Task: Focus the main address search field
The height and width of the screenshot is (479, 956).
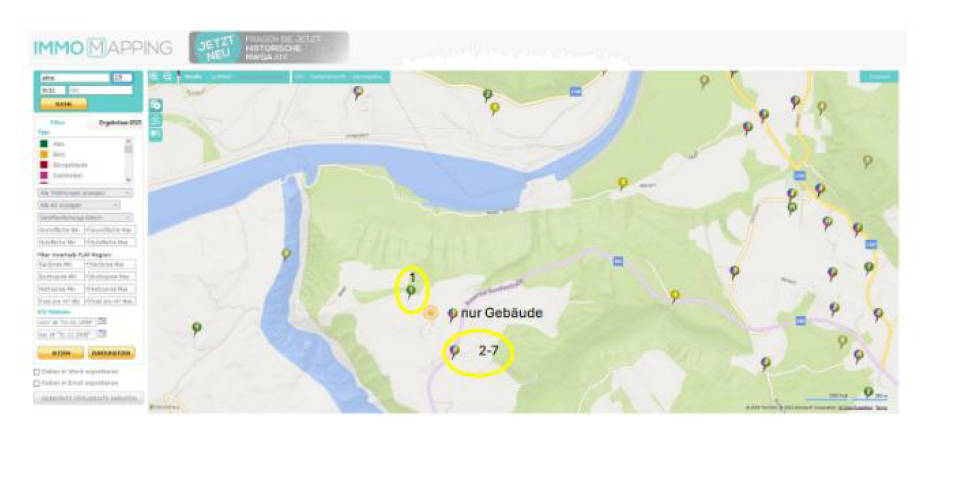Action: [x=74, y=78]
